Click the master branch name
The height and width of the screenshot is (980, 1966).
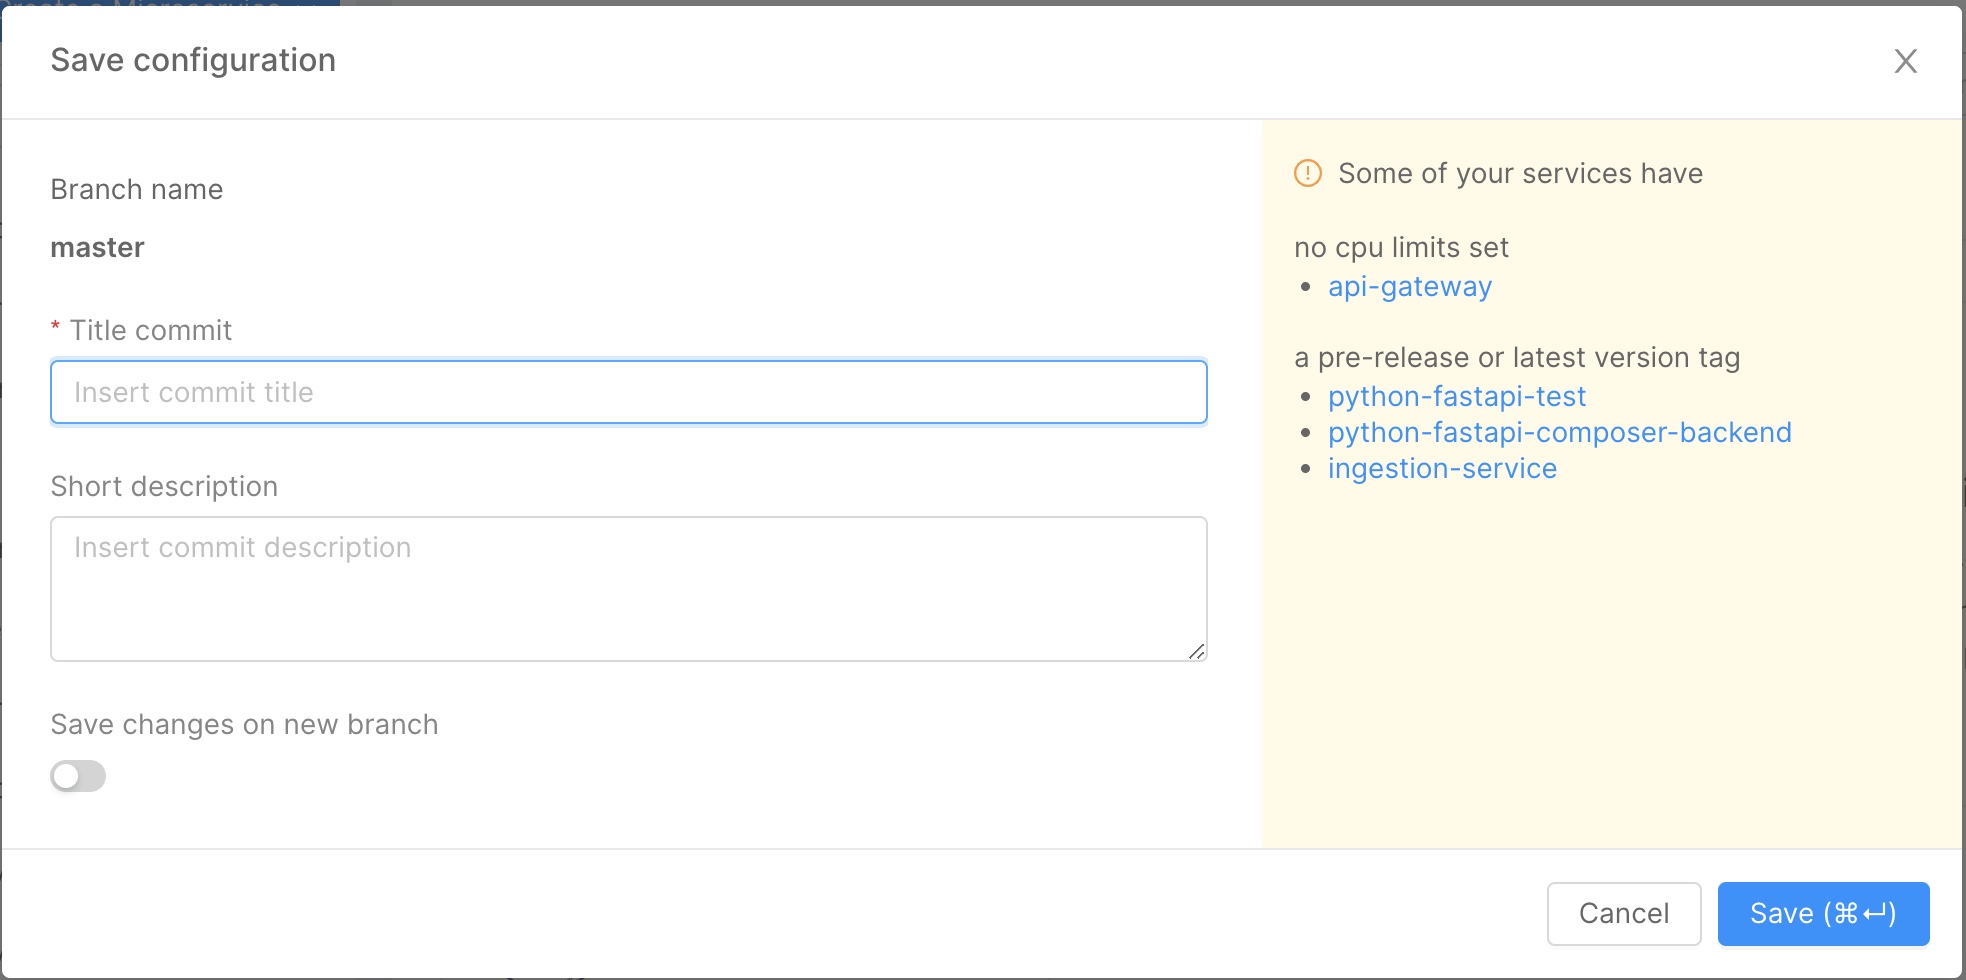97,247
